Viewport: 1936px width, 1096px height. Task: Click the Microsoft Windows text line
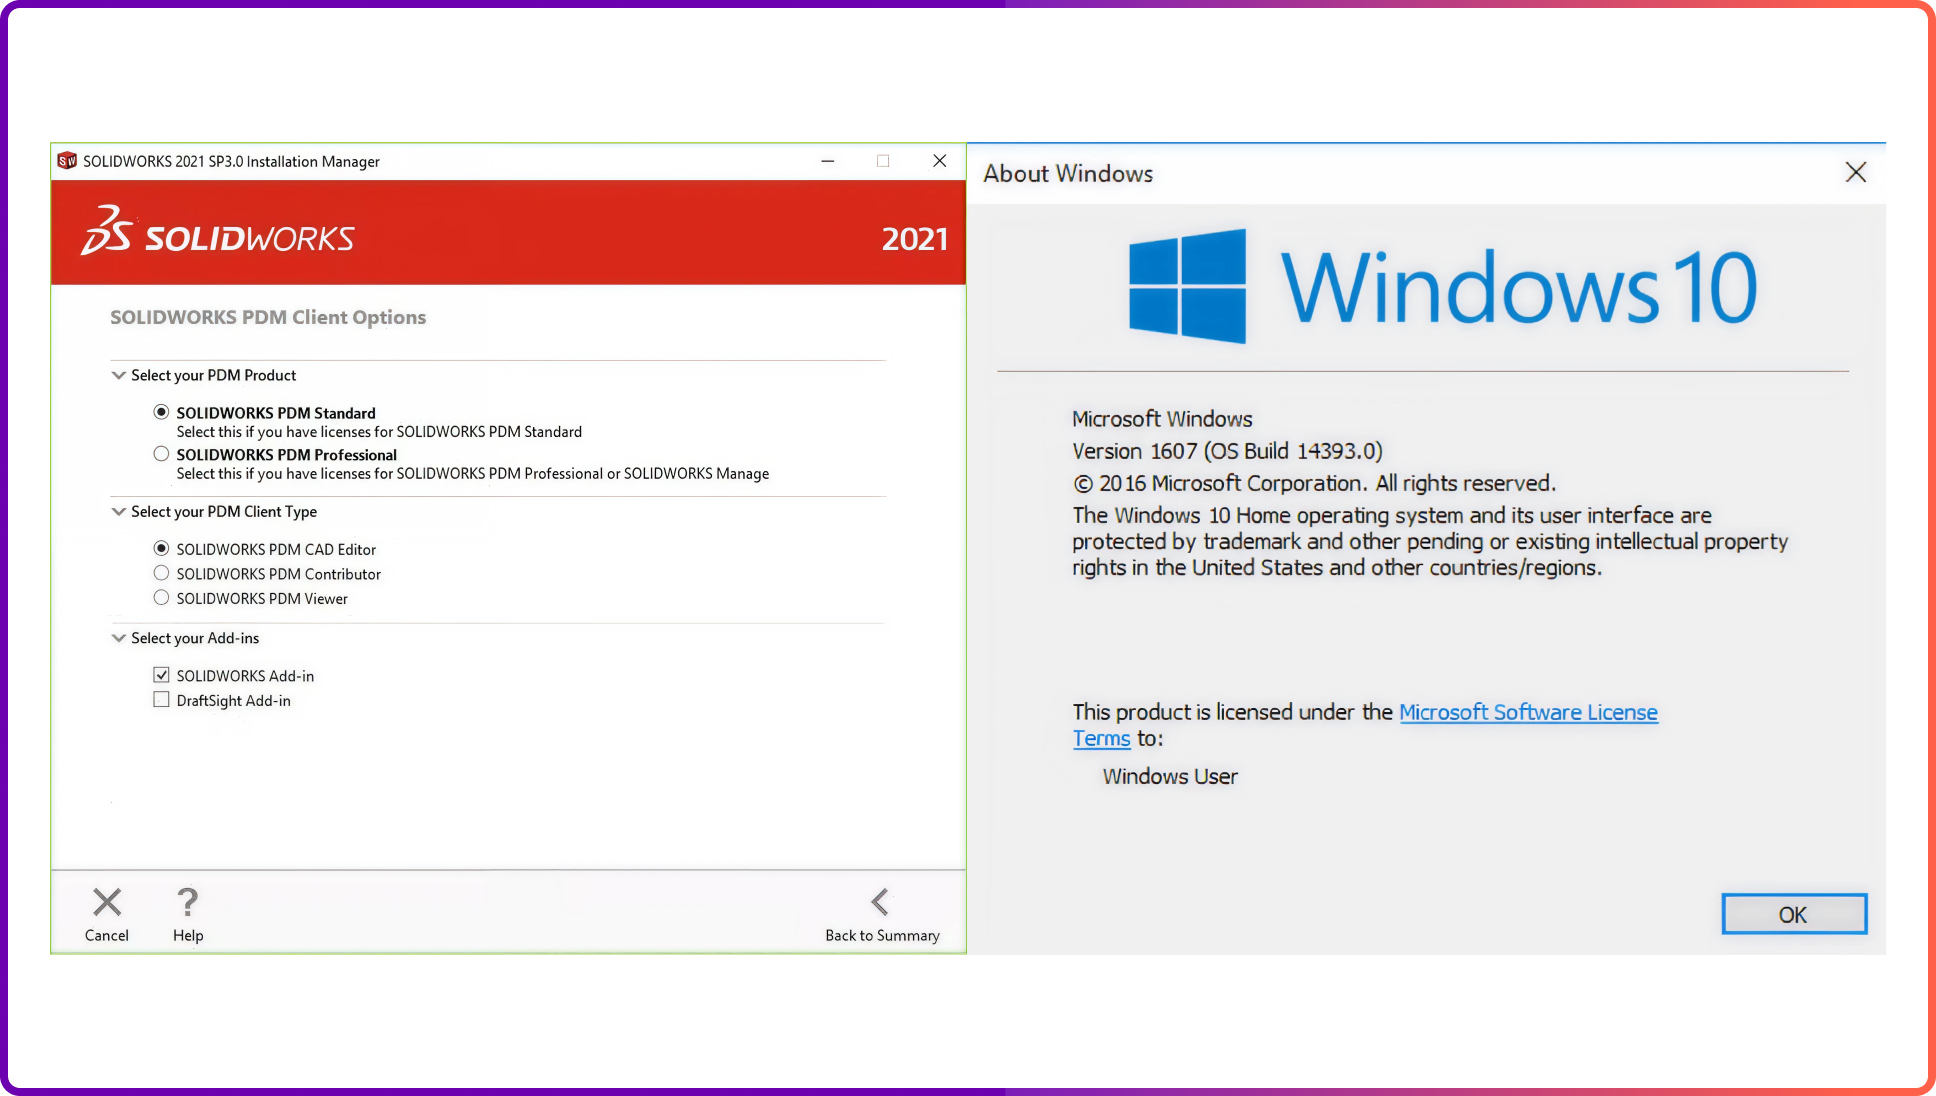1162,419
